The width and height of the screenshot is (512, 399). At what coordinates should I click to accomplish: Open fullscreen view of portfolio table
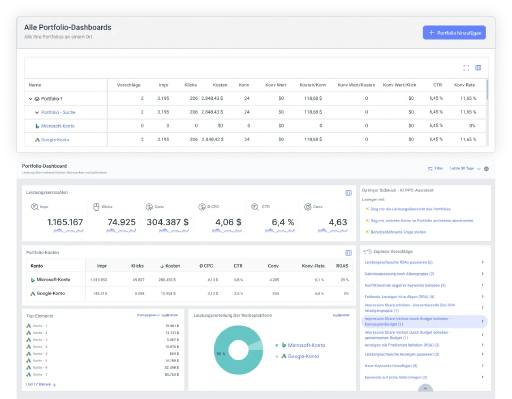tap(466, 68)
